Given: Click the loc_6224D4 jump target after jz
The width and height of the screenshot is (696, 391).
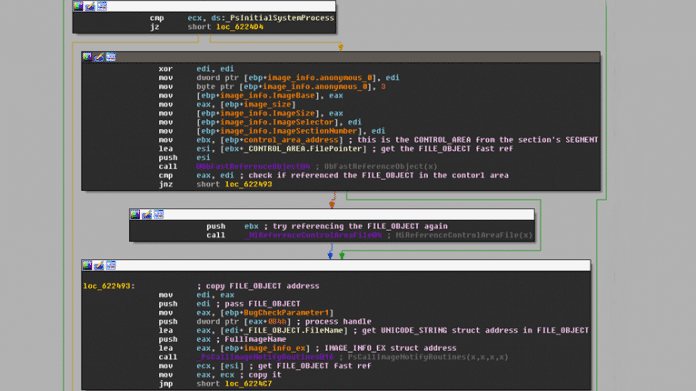Looking at the screenshot, I should [240, 27].
